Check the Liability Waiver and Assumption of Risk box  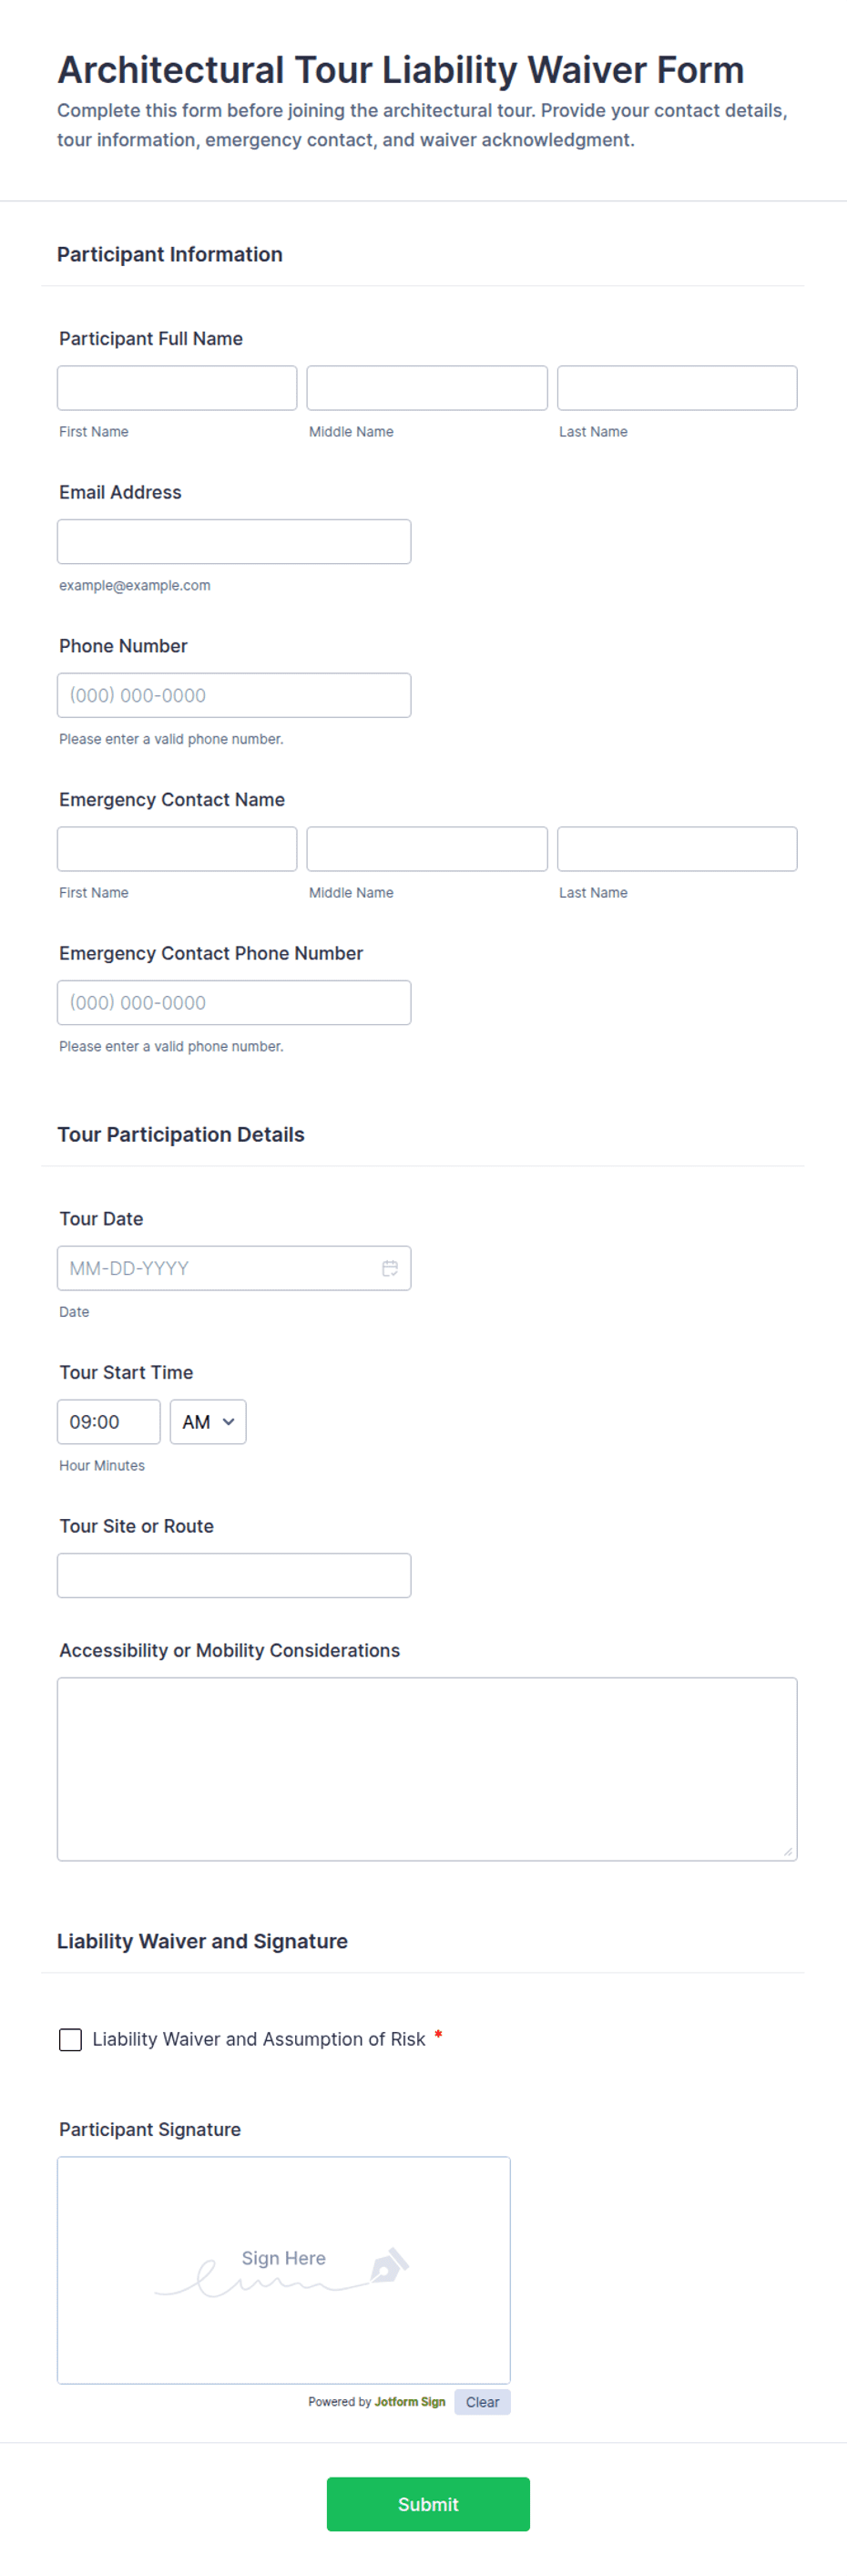(x=71, y=2039)
